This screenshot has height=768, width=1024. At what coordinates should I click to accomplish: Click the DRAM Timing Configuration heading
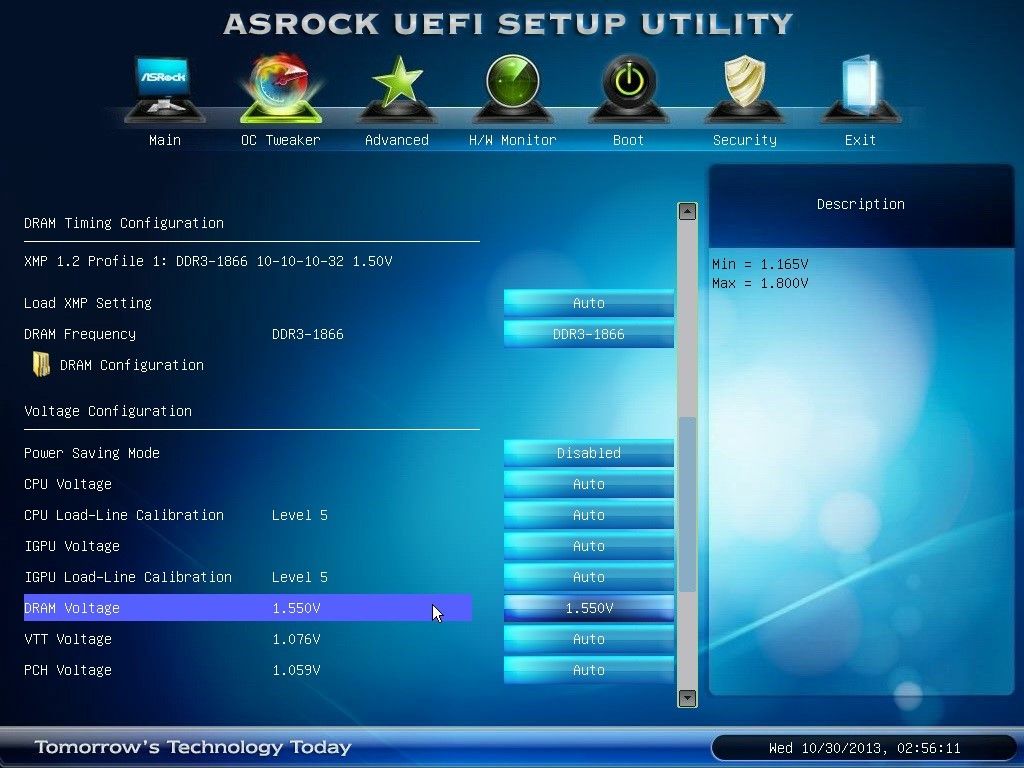[x=123, y=223]
